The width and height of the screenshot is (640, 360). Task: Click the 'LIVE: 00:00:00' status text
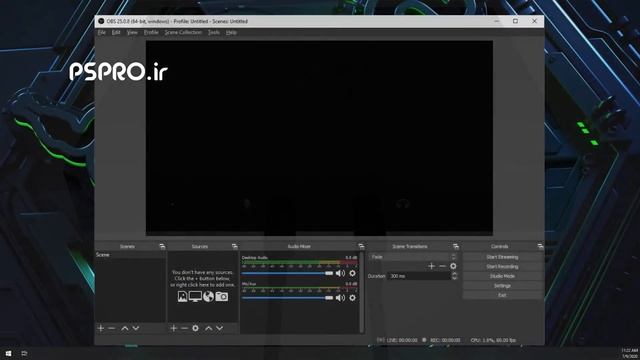pos(402,340)
